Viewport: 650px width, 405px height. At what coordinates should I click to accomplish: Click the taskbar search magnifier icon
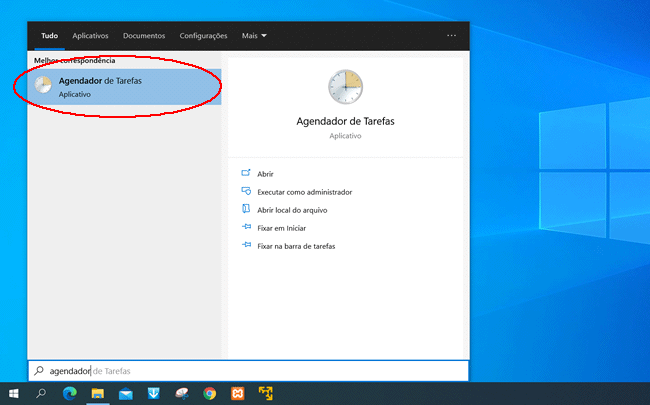point(41,394)
